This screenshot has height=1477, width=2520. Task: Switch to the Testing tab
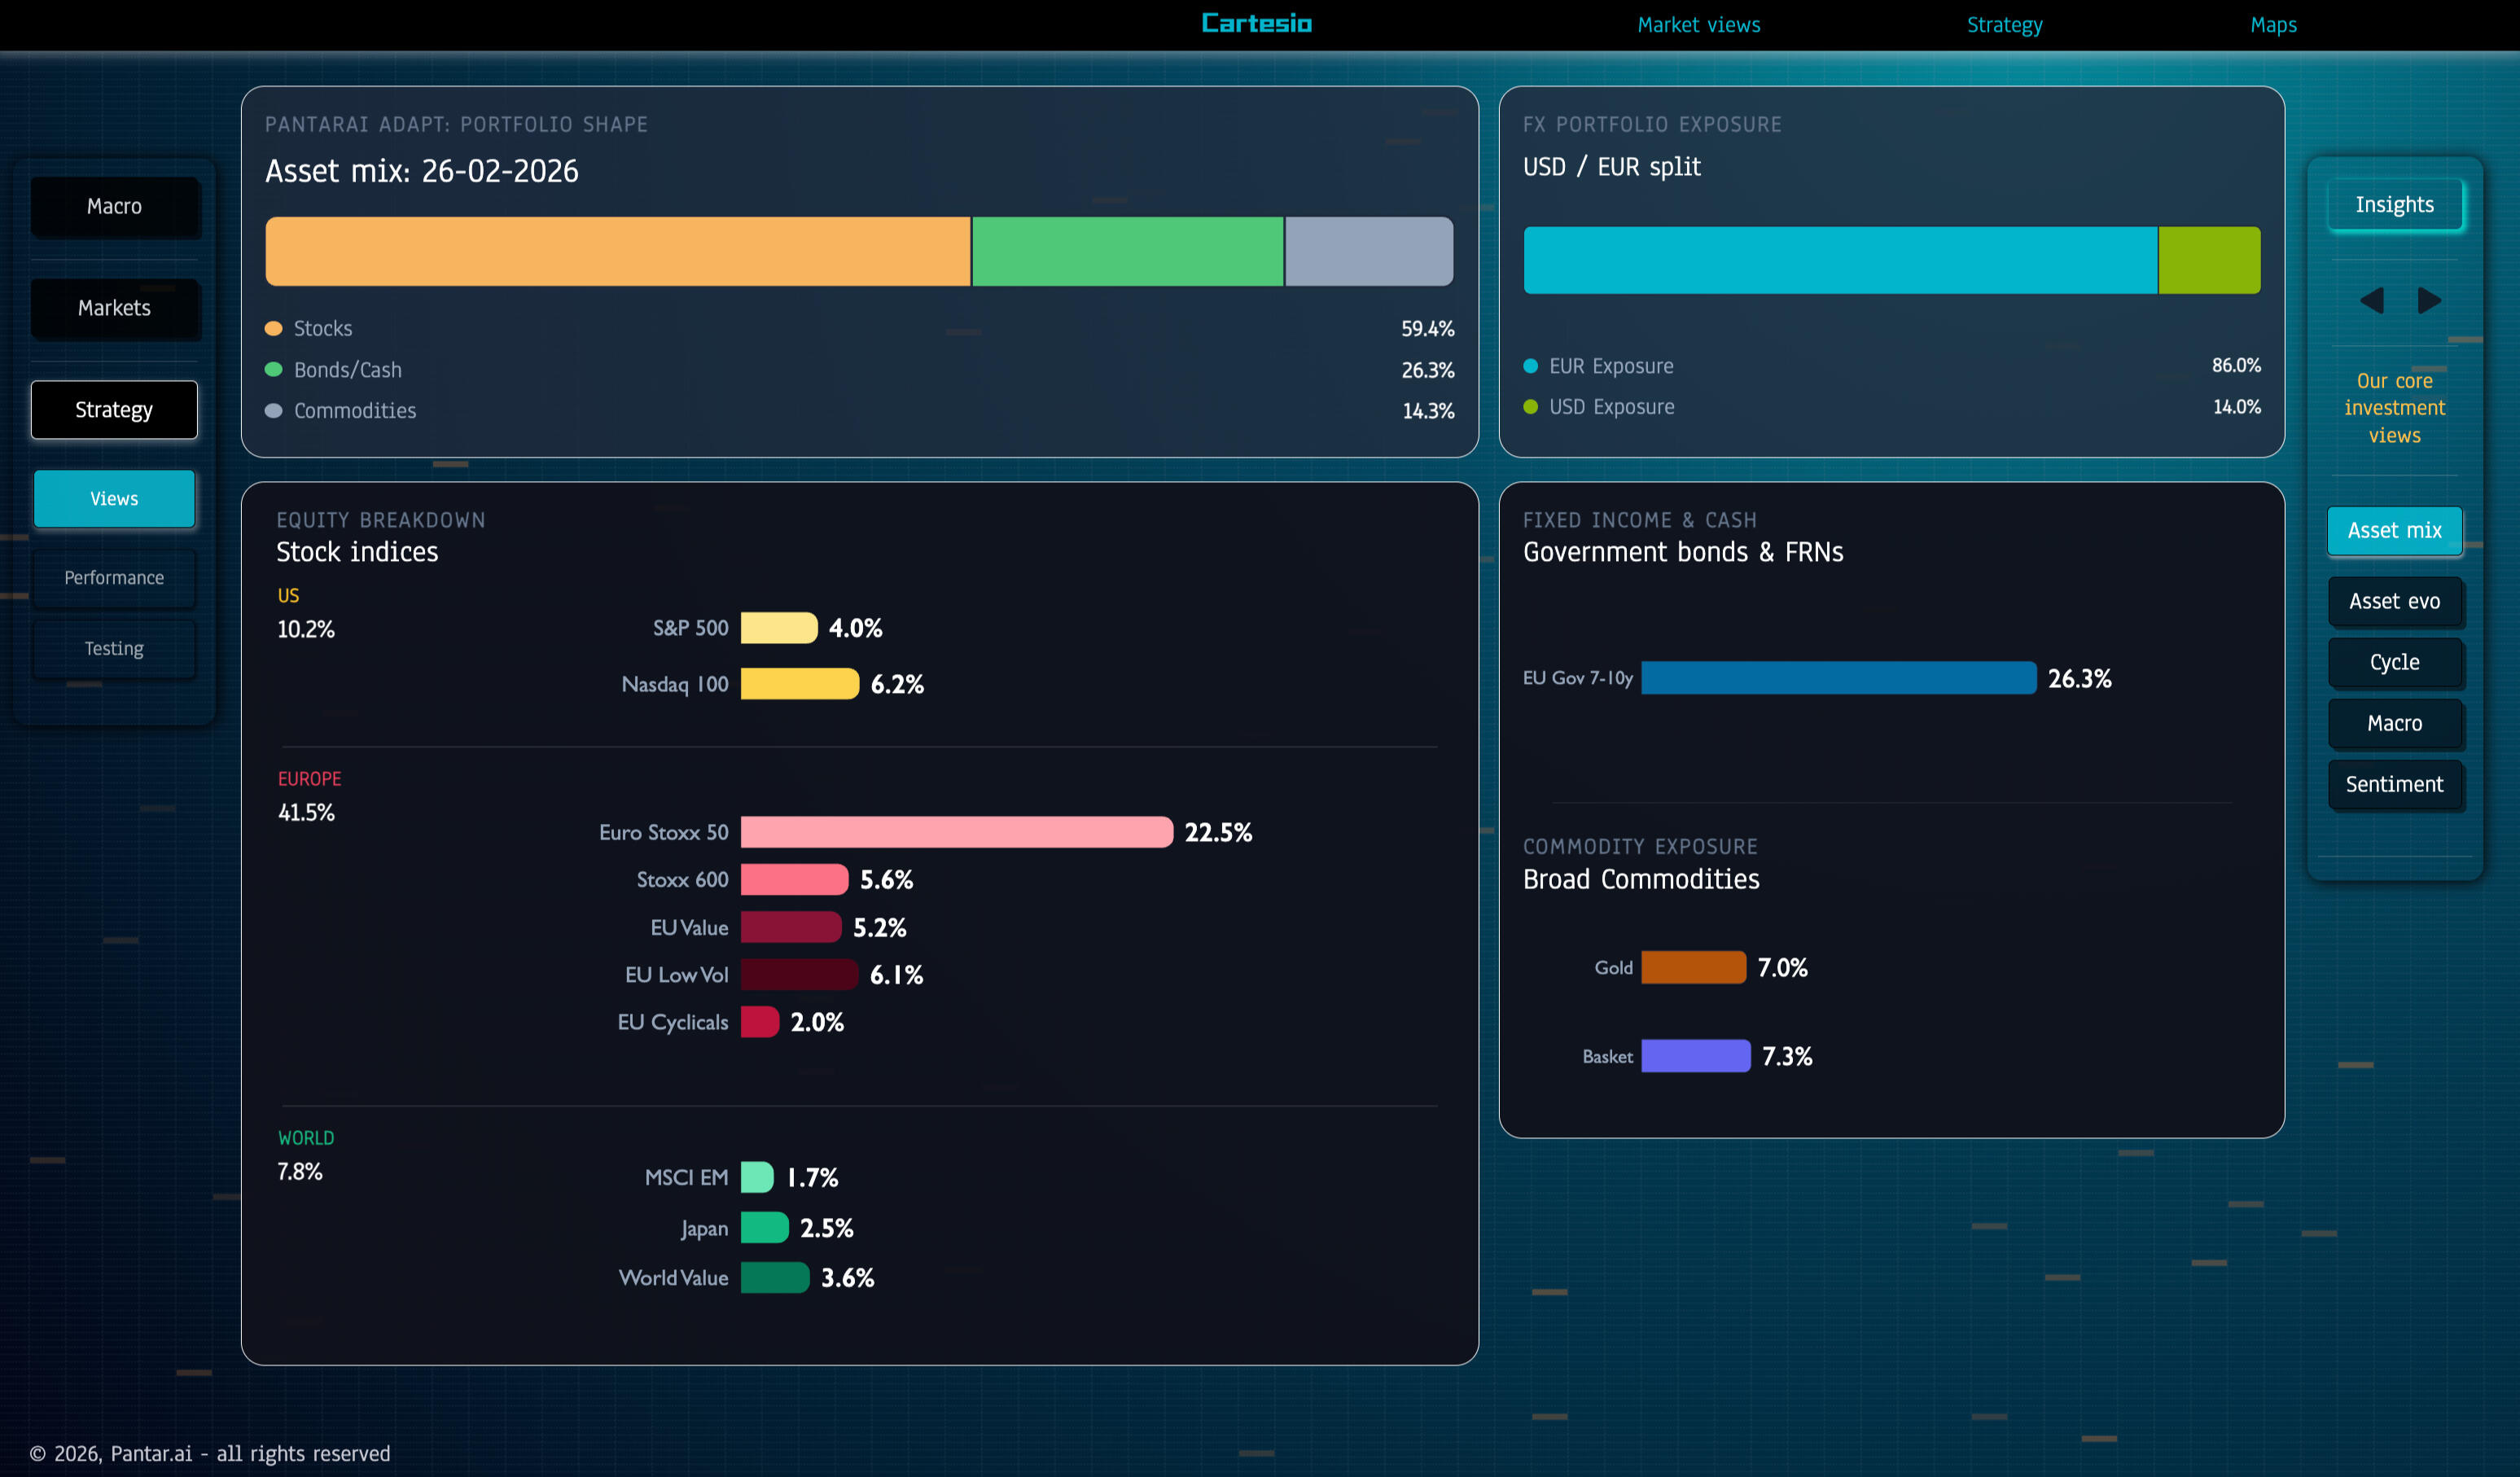[x=114, y=649]
